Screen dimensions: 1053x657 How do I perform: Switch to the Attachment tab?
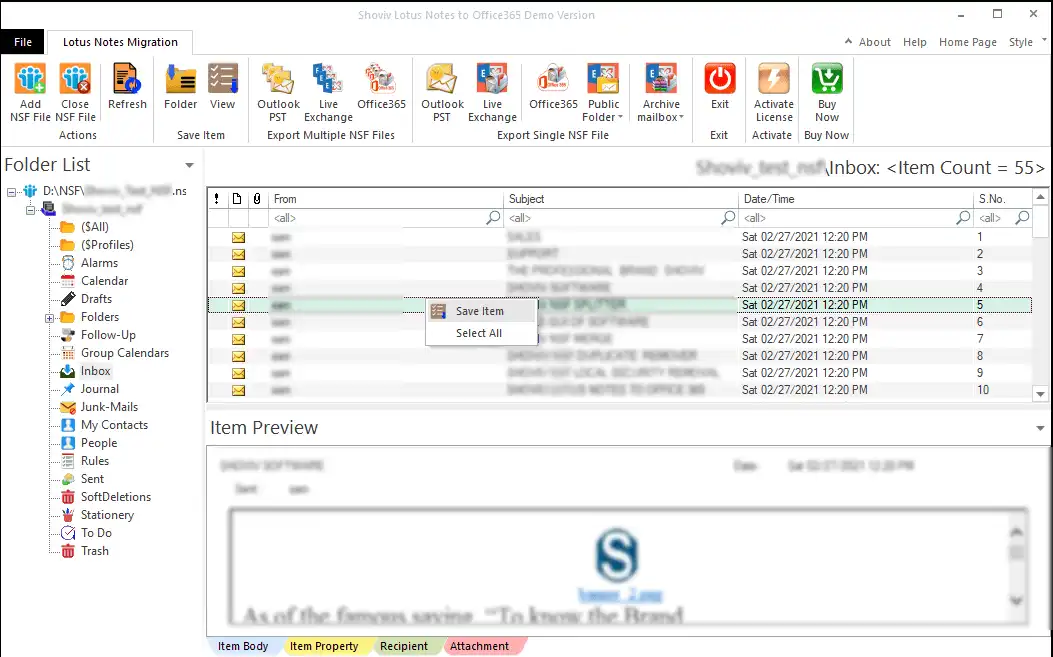[x=479, y=646]
